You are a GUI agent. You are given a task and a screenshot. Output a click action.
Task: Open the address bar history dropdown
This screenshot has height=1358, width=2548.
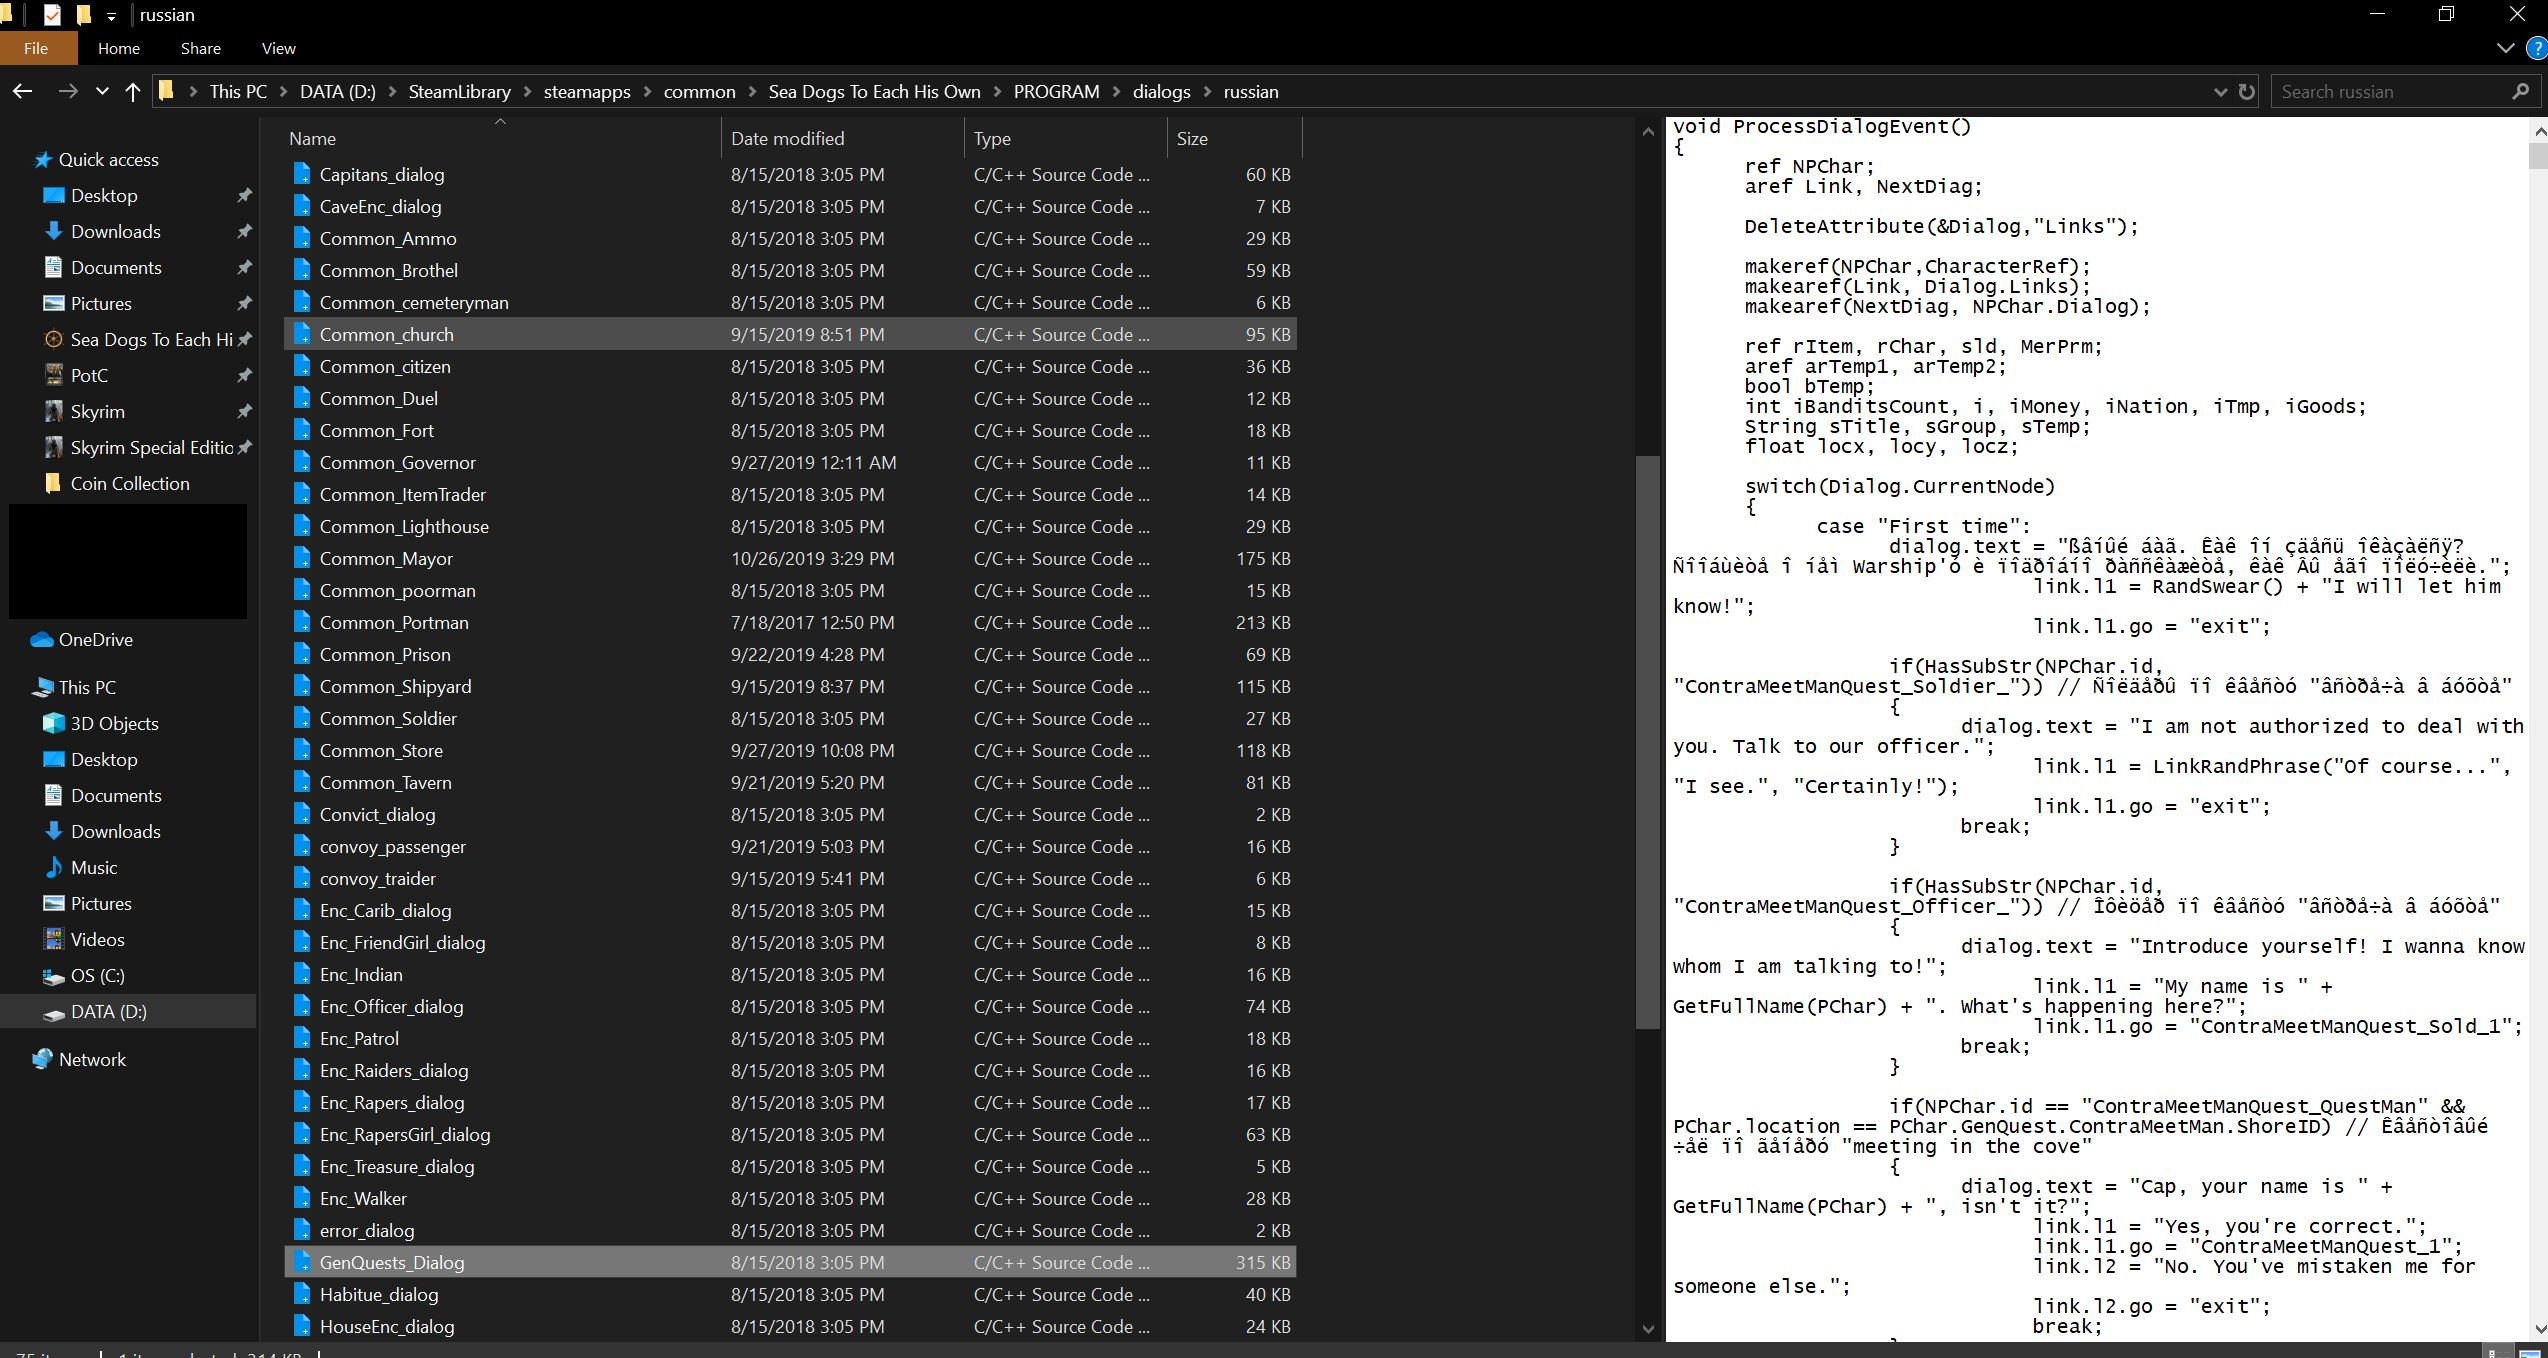pyautogui.click(x=2220, y=91)
